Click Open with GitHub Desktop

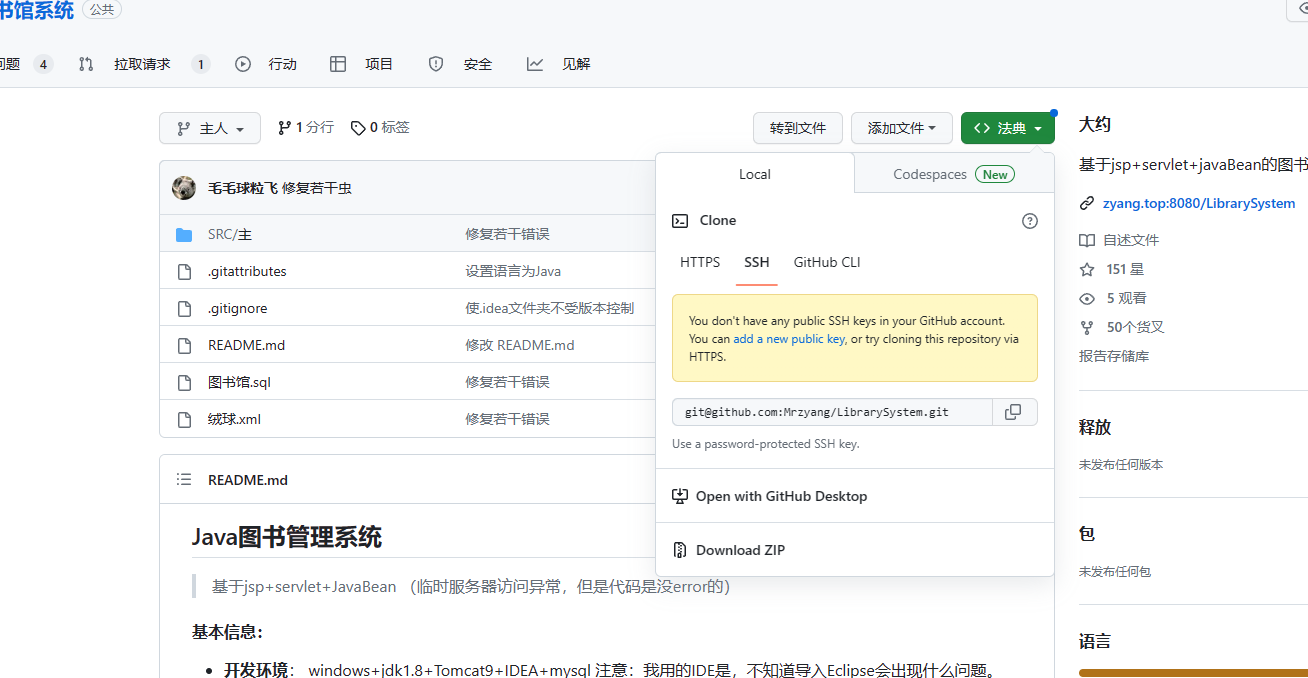(781, 496)
